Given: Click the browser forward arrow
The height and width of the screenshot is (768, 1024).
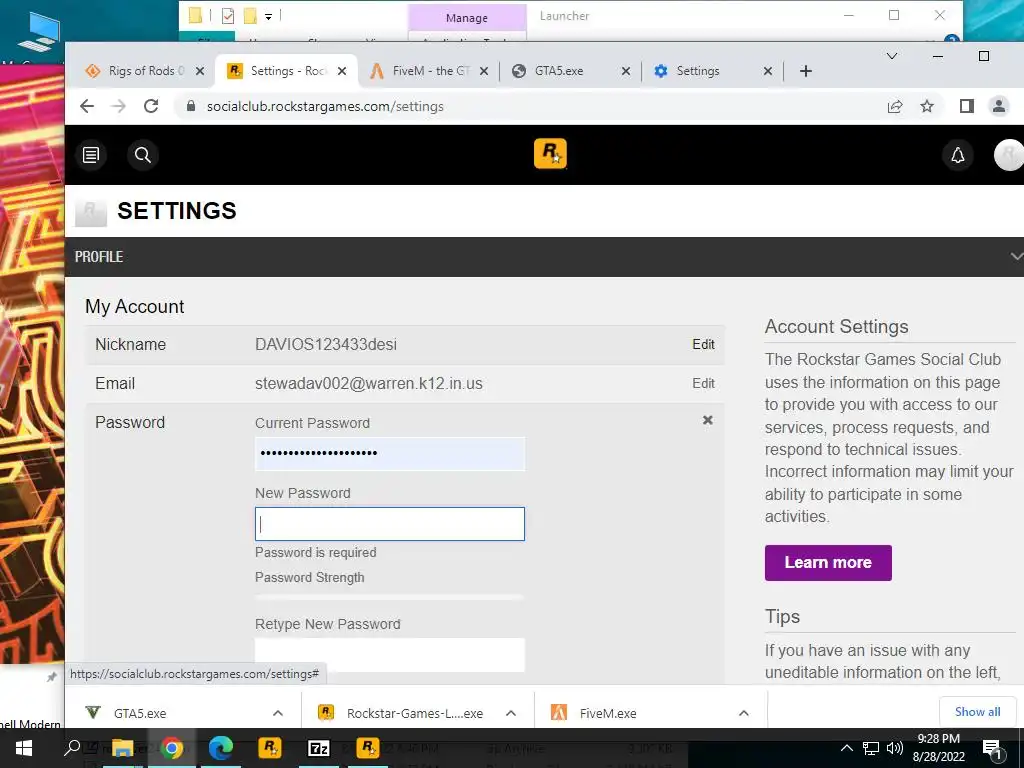Looking at the screenshot, I should pyautogui.click(x=118, y=106).
